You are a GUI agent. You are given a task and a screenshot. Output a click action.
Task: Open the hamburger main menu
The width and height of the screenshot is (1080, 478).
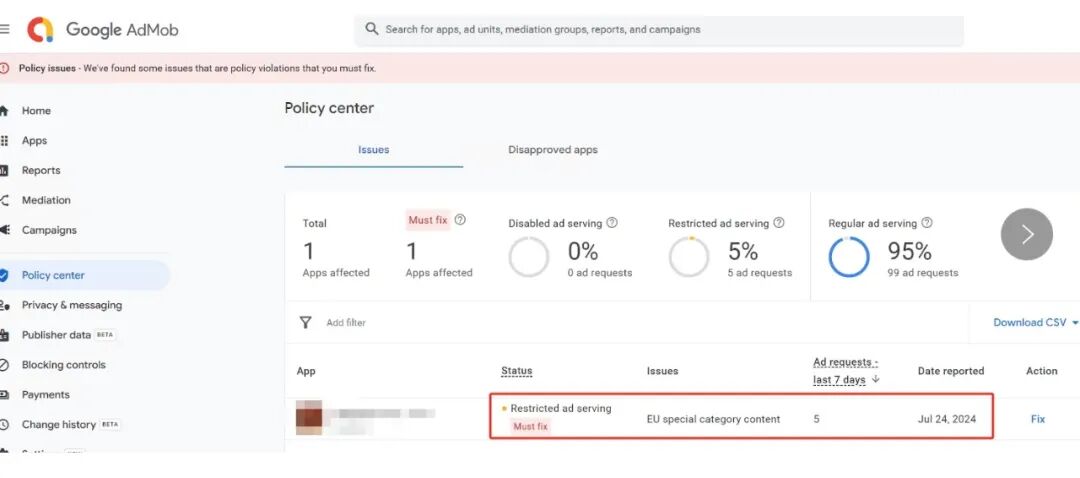(4, 30)
